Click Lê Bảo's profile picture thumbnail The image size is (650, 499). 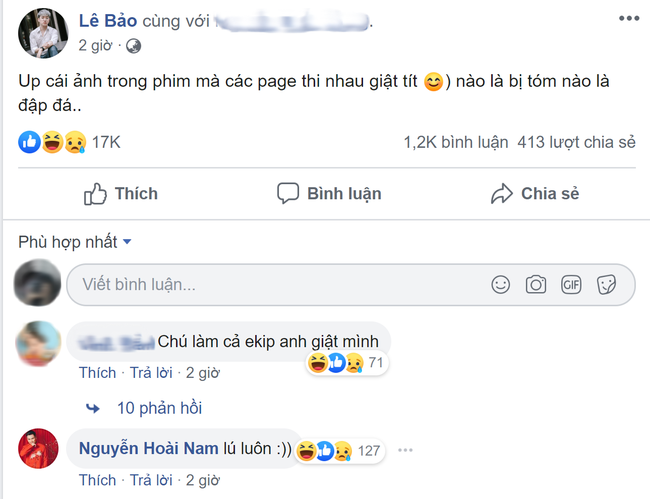point(40,34)
